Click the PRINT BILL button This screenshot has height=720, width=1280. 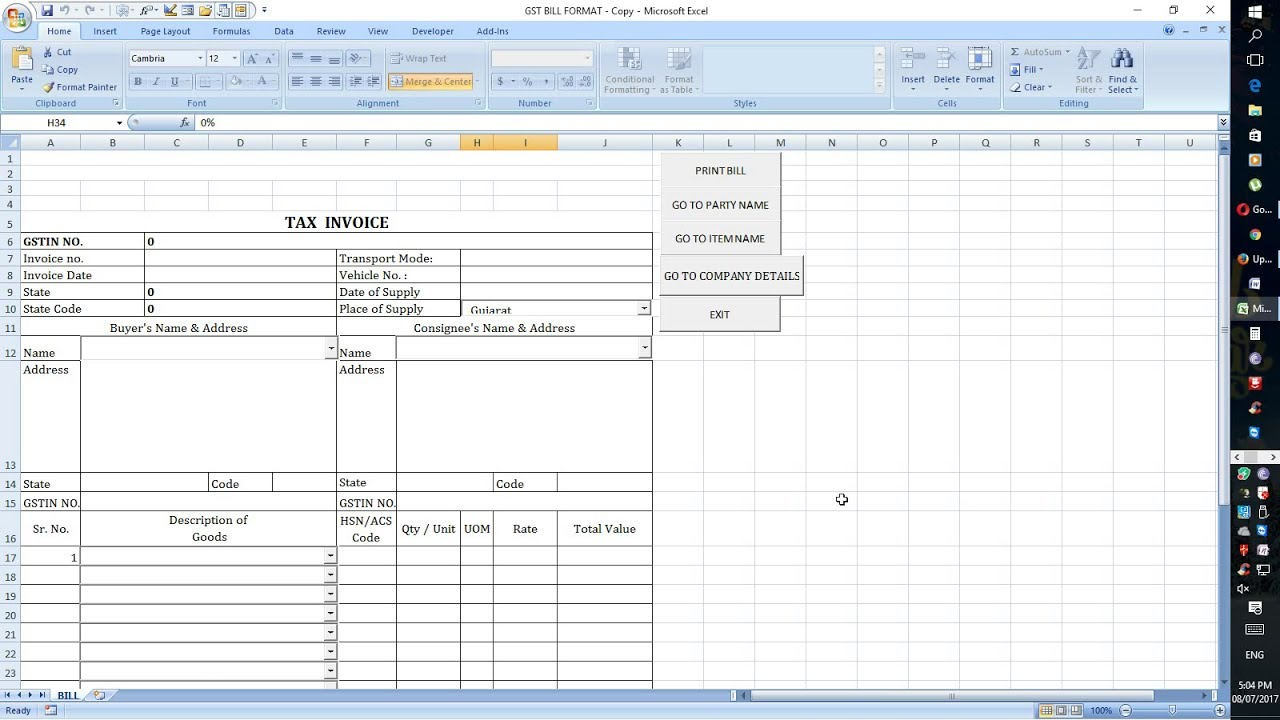[719, 170]
